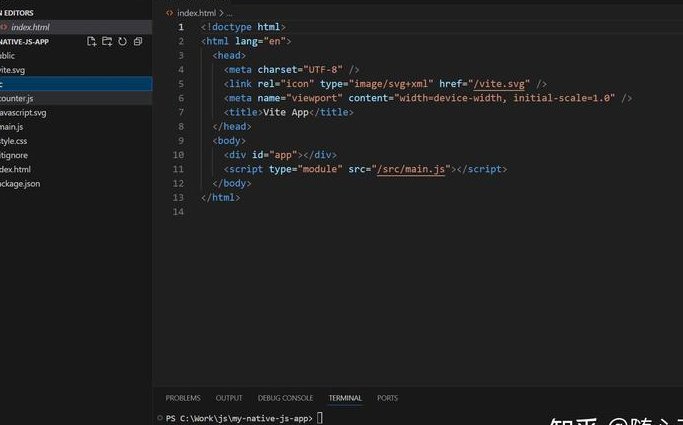The height and width of the screenshot is (425, 683).
Task: Switch to the Problems panel tab
Action: (x=183, y=398)
